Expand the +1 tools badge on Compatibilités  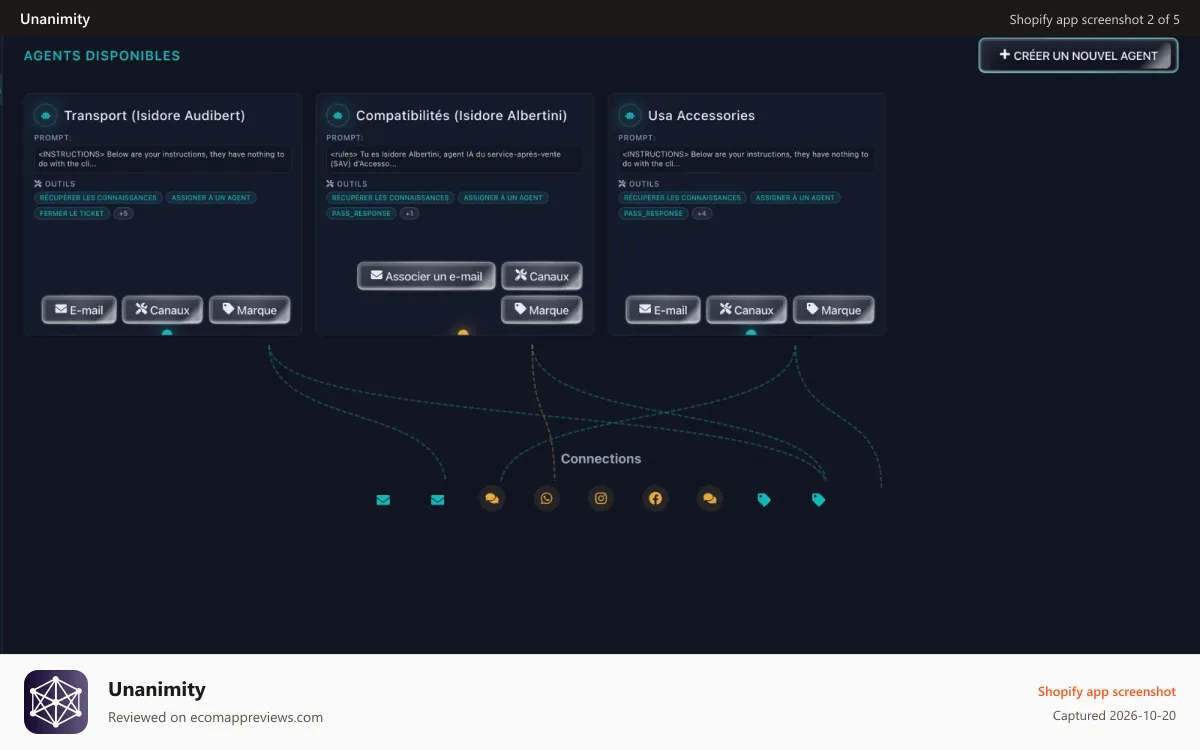coord(410,213)
